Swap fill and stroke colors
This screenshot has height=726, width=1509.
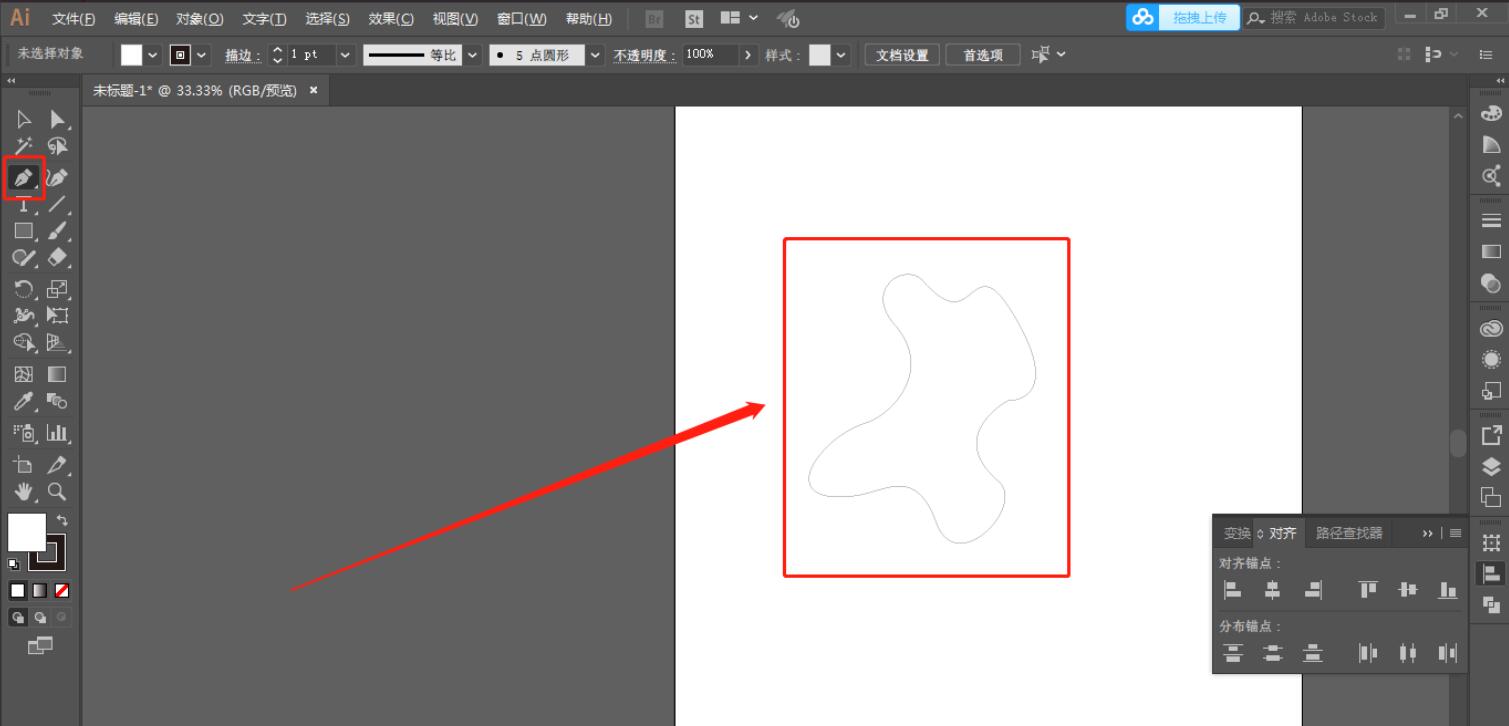click(62, 520)
